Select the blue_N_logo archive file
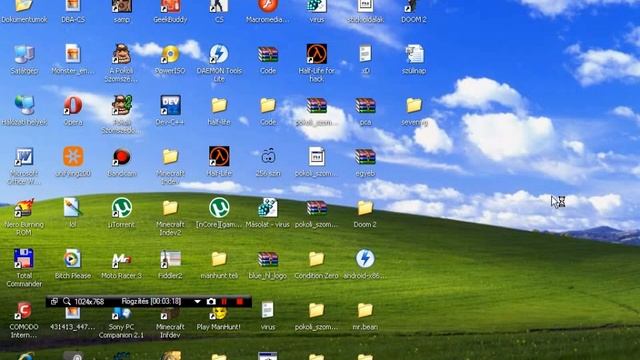This screenshot has height=360, width=640. pyautogui.click(x=268, y=259)
